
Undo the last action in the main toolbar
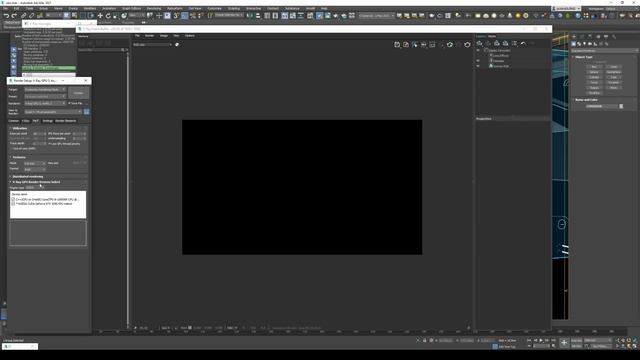pyautogui.click(x=6, y=16)
